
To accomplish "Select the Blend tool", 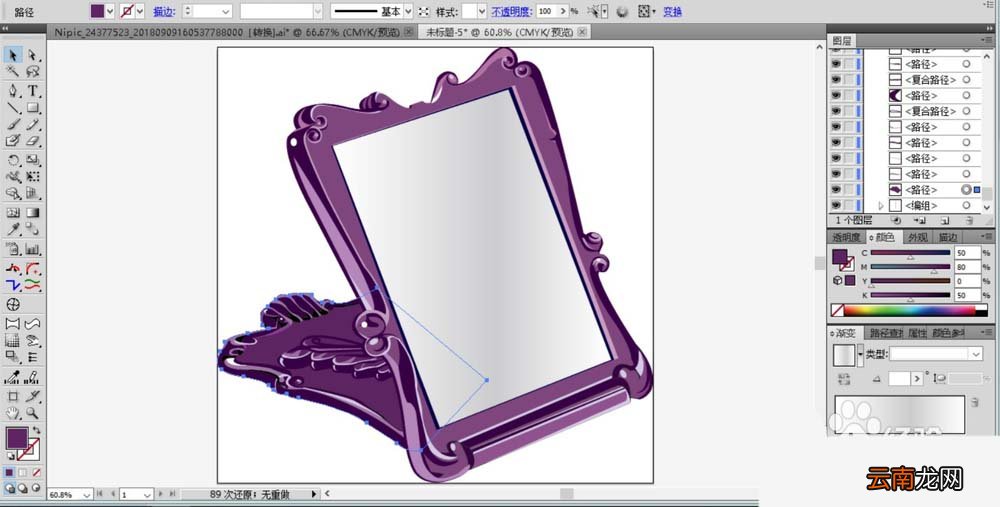I will (33, 230).
